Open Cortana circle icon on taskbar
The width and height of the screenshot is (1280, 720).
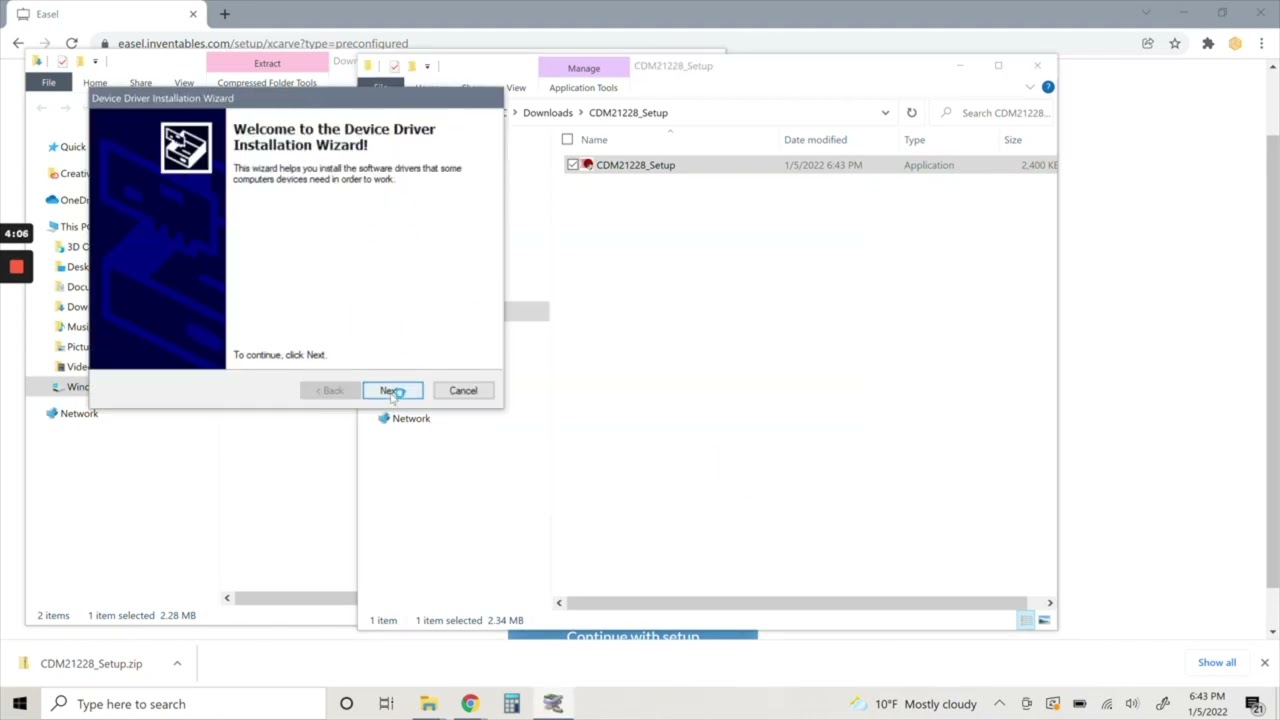pos(346,704)
